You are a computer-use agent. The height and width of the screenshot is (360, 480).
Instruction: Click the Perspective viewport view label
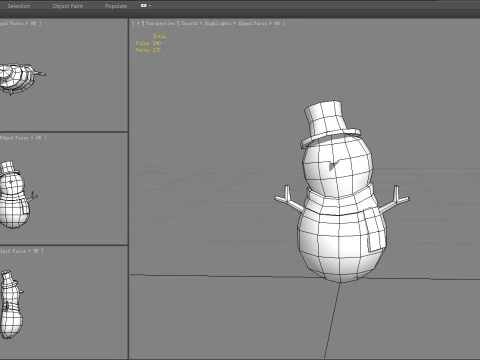point(161,23)
